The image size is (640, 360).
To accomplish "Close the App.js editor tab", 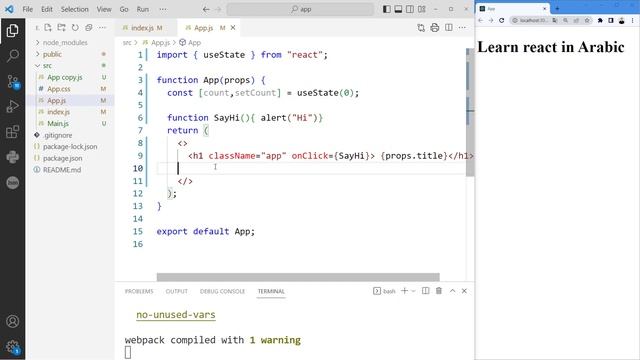I will click(233, 28).
